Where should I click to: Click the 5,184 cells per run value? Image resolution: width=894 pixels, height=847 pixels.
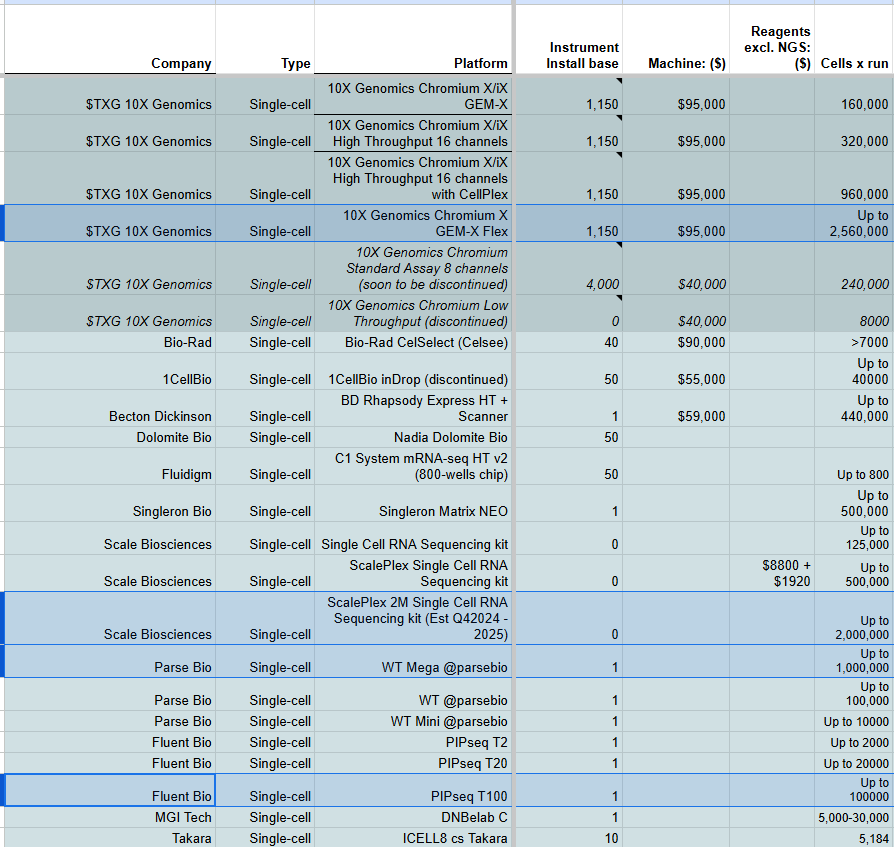point(854,838)
